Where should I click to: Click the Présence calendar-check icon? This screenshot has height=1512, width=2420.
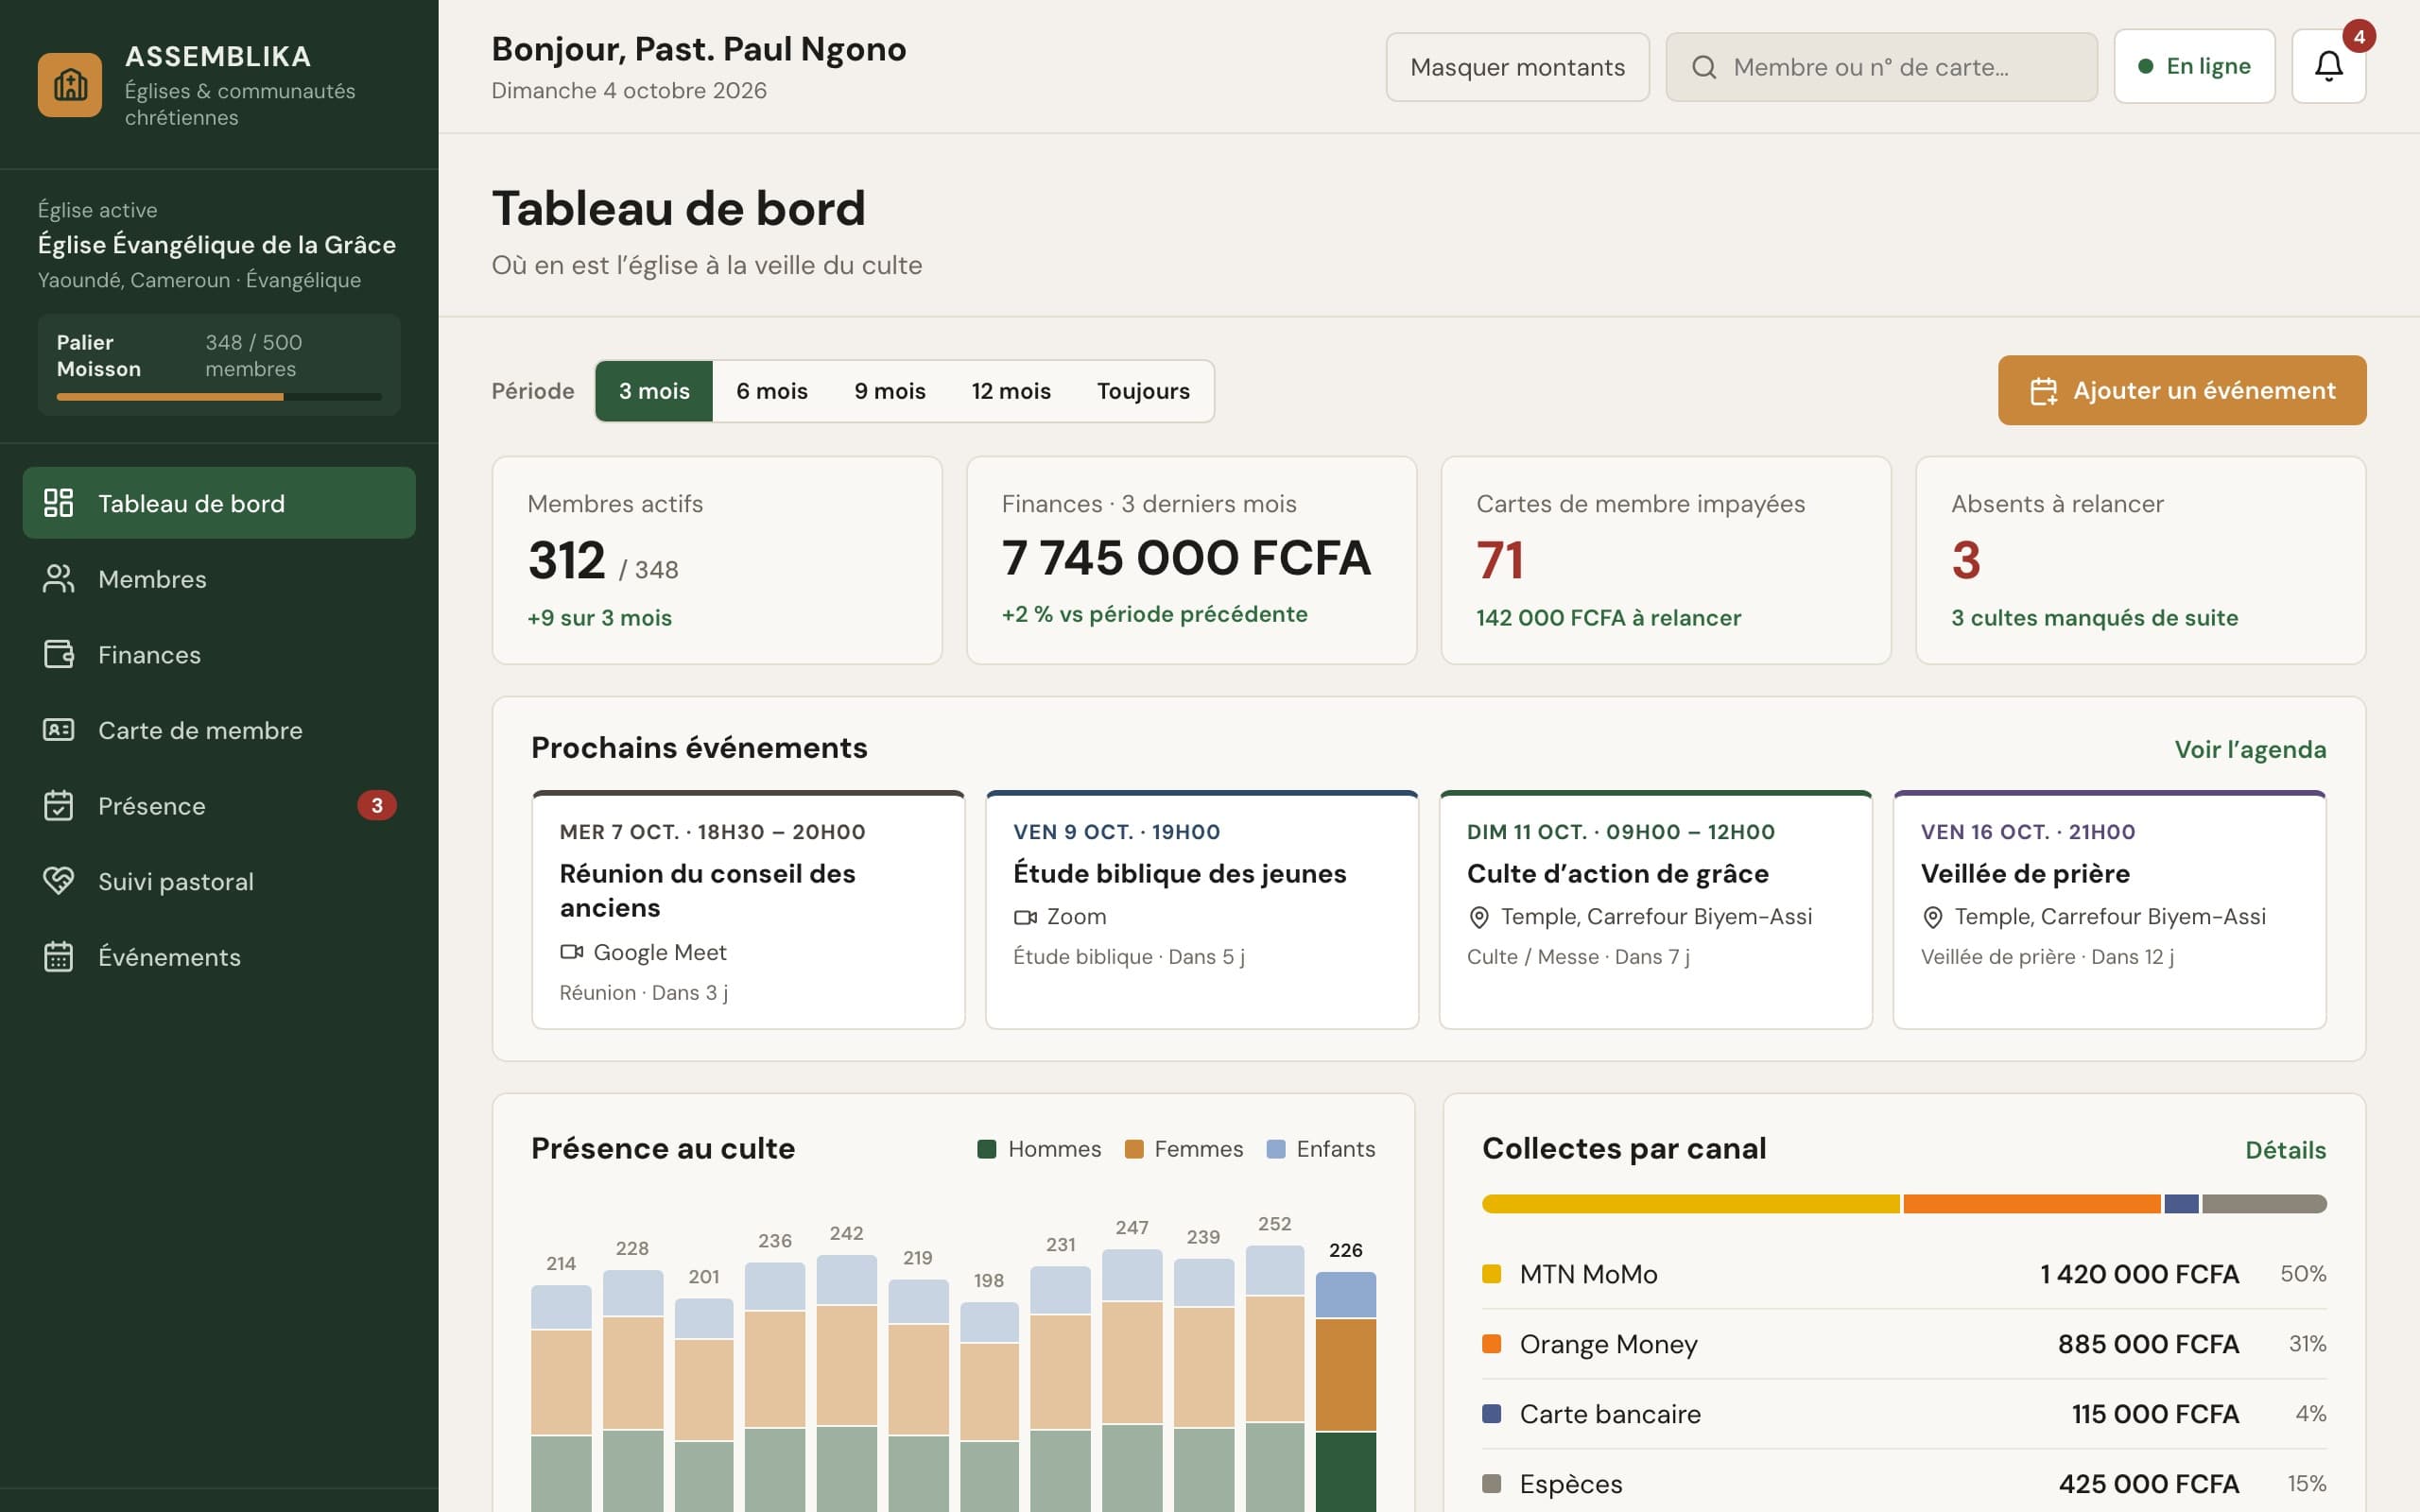click(58, 806)
